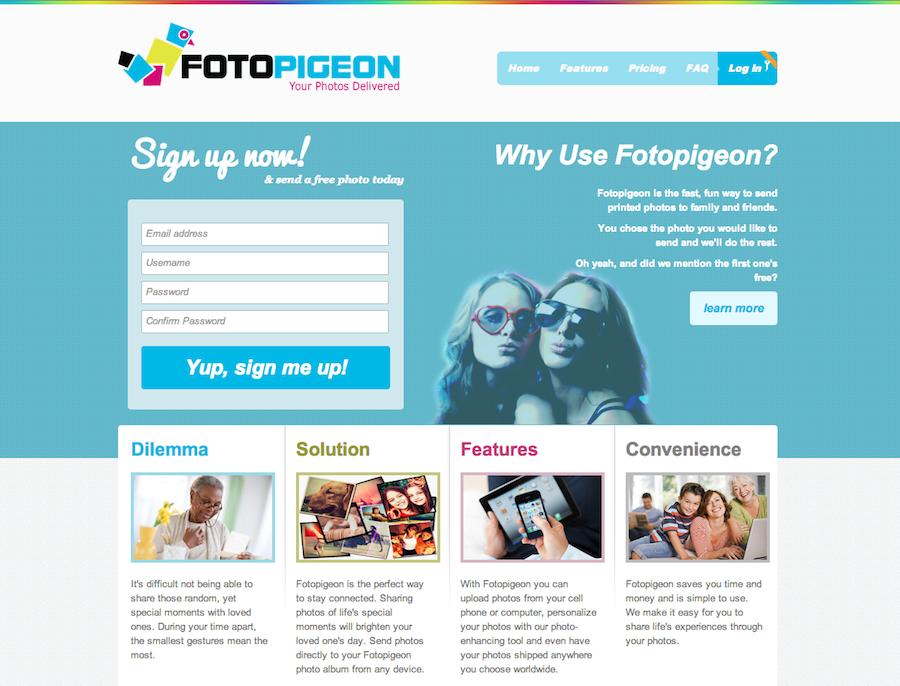900x686 pixels.
Task: Open the Solution photo collage thumbnail
Action: (368, 517)
